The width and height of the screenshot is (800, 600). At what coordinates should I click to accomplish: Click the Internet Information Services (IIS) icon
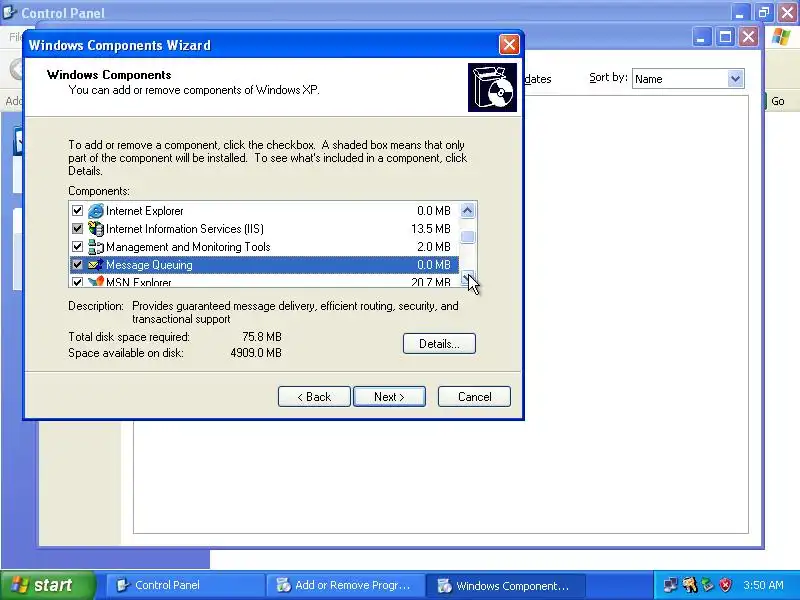[x=95, y=229]
